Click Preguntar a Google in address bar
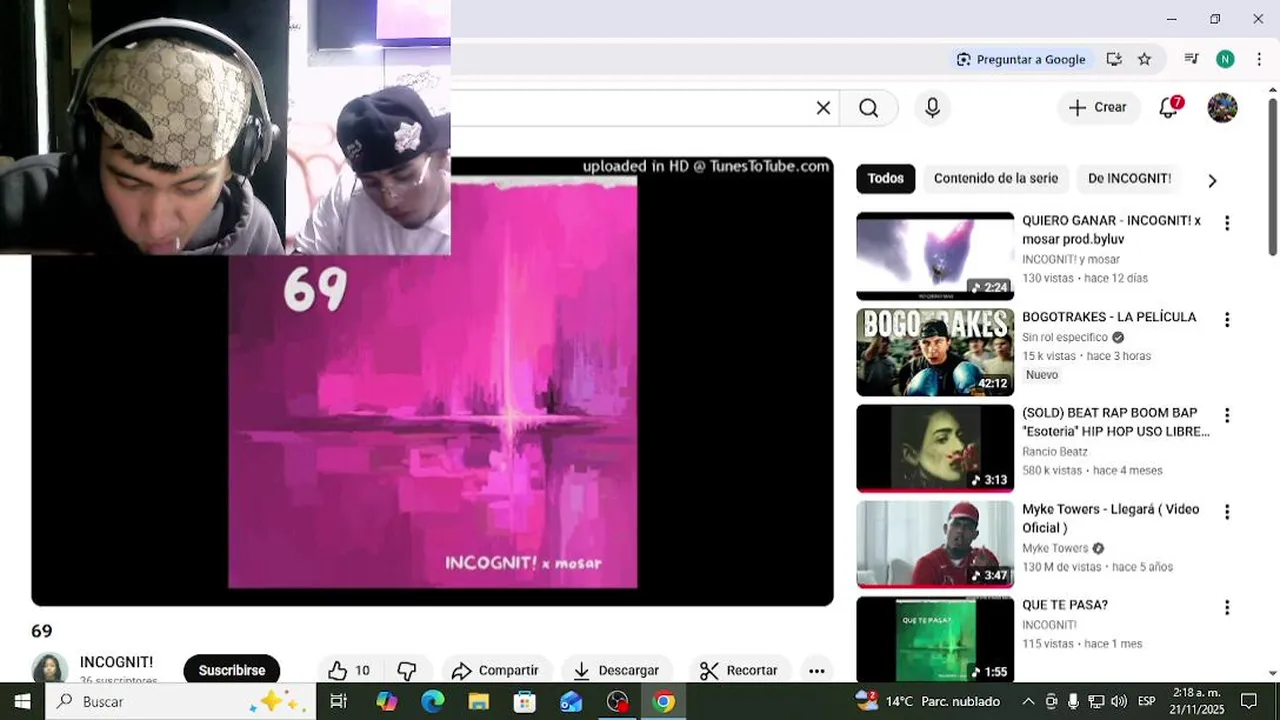The width and height of the screenshot is (1280, 720). tap(1021, 59)
